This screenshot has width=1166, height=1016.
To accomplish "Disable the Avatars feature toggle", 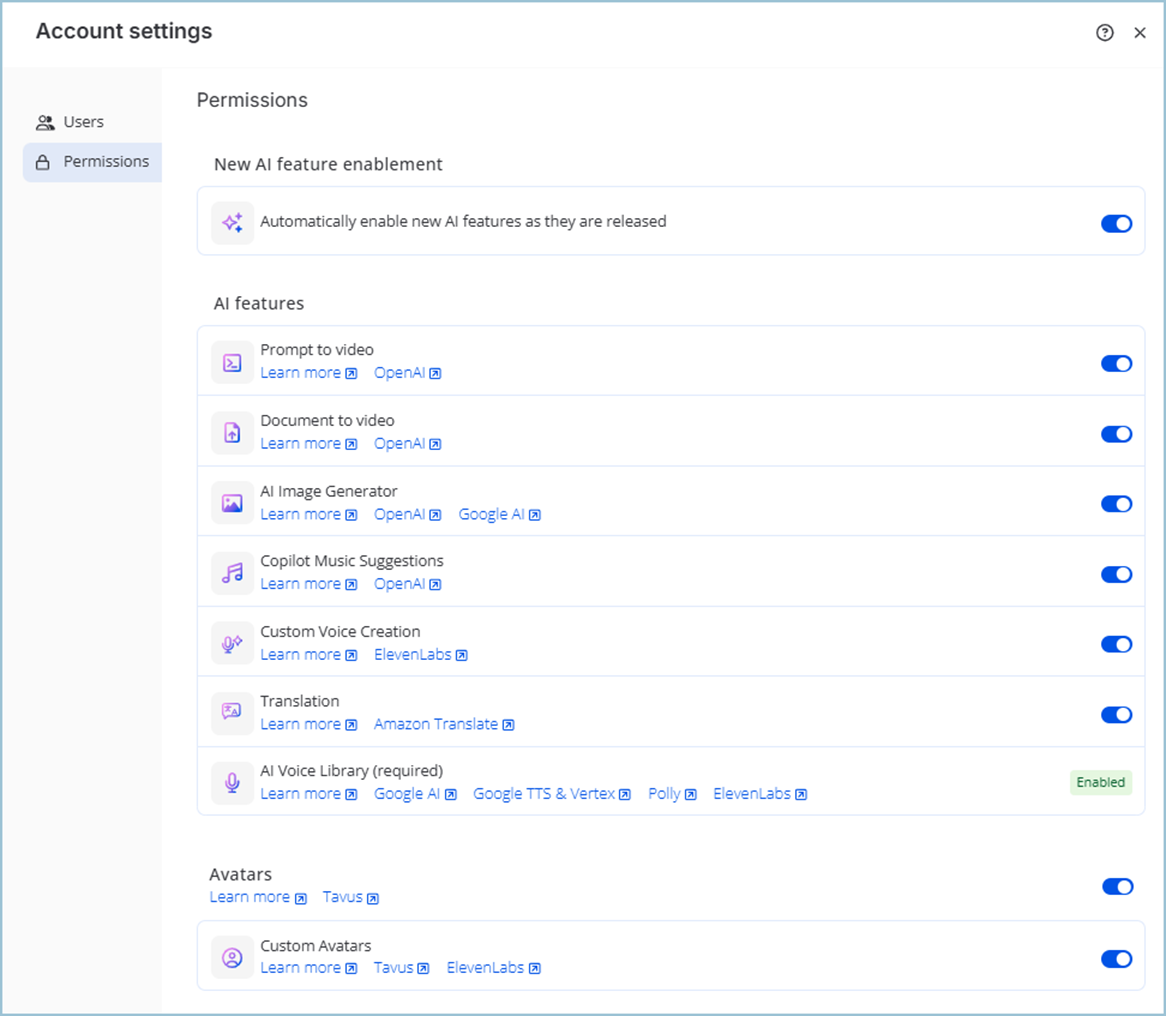I will 1116,886.
